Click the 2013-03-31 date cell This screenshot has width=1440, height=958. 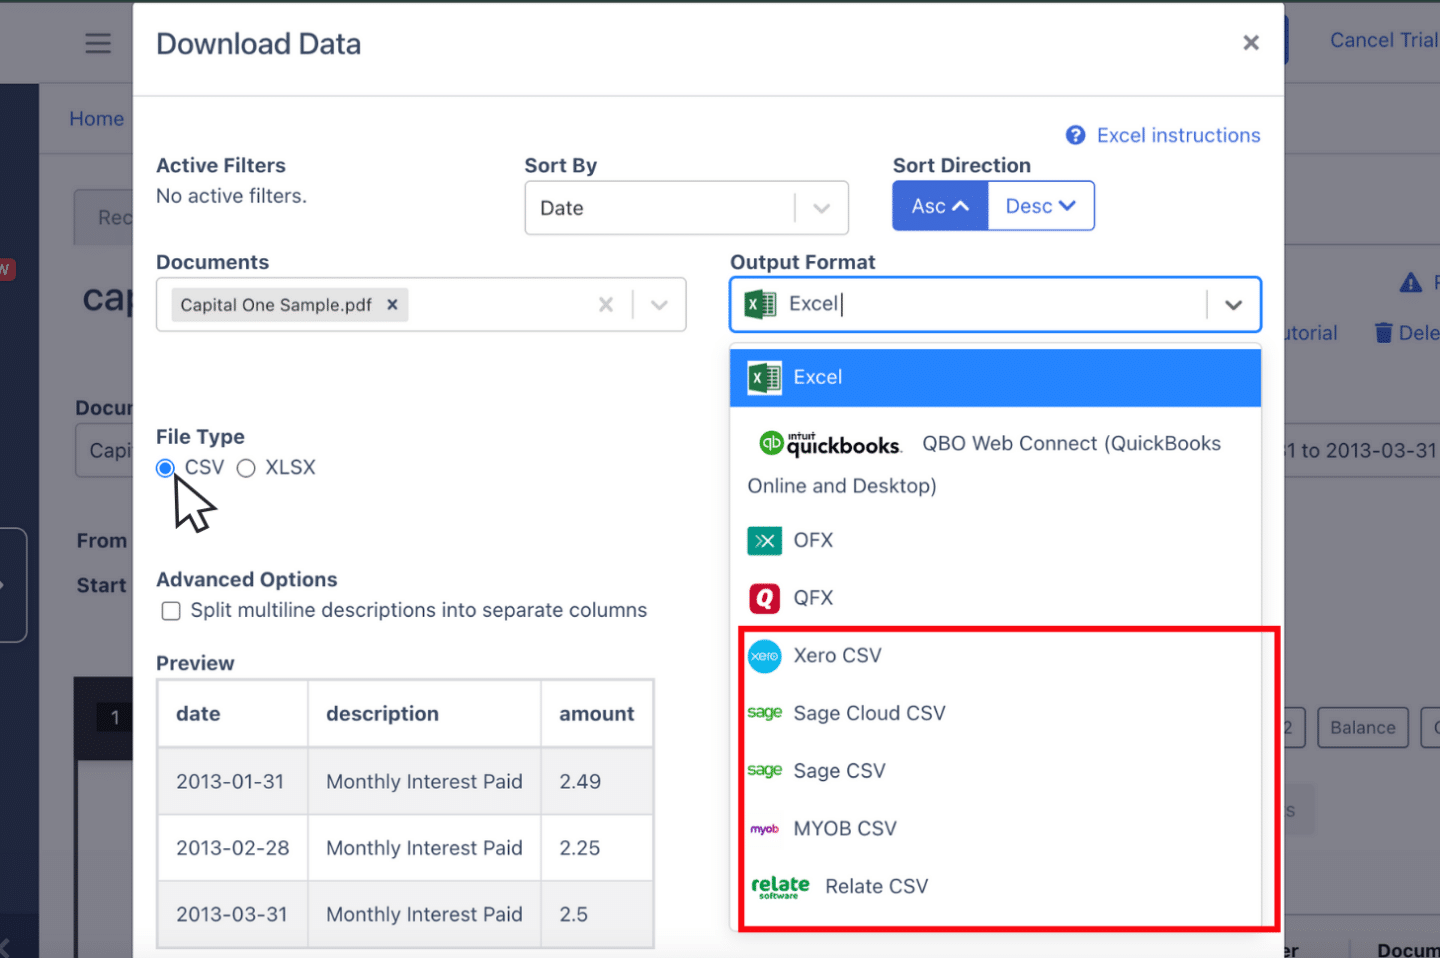coord(232,914)
